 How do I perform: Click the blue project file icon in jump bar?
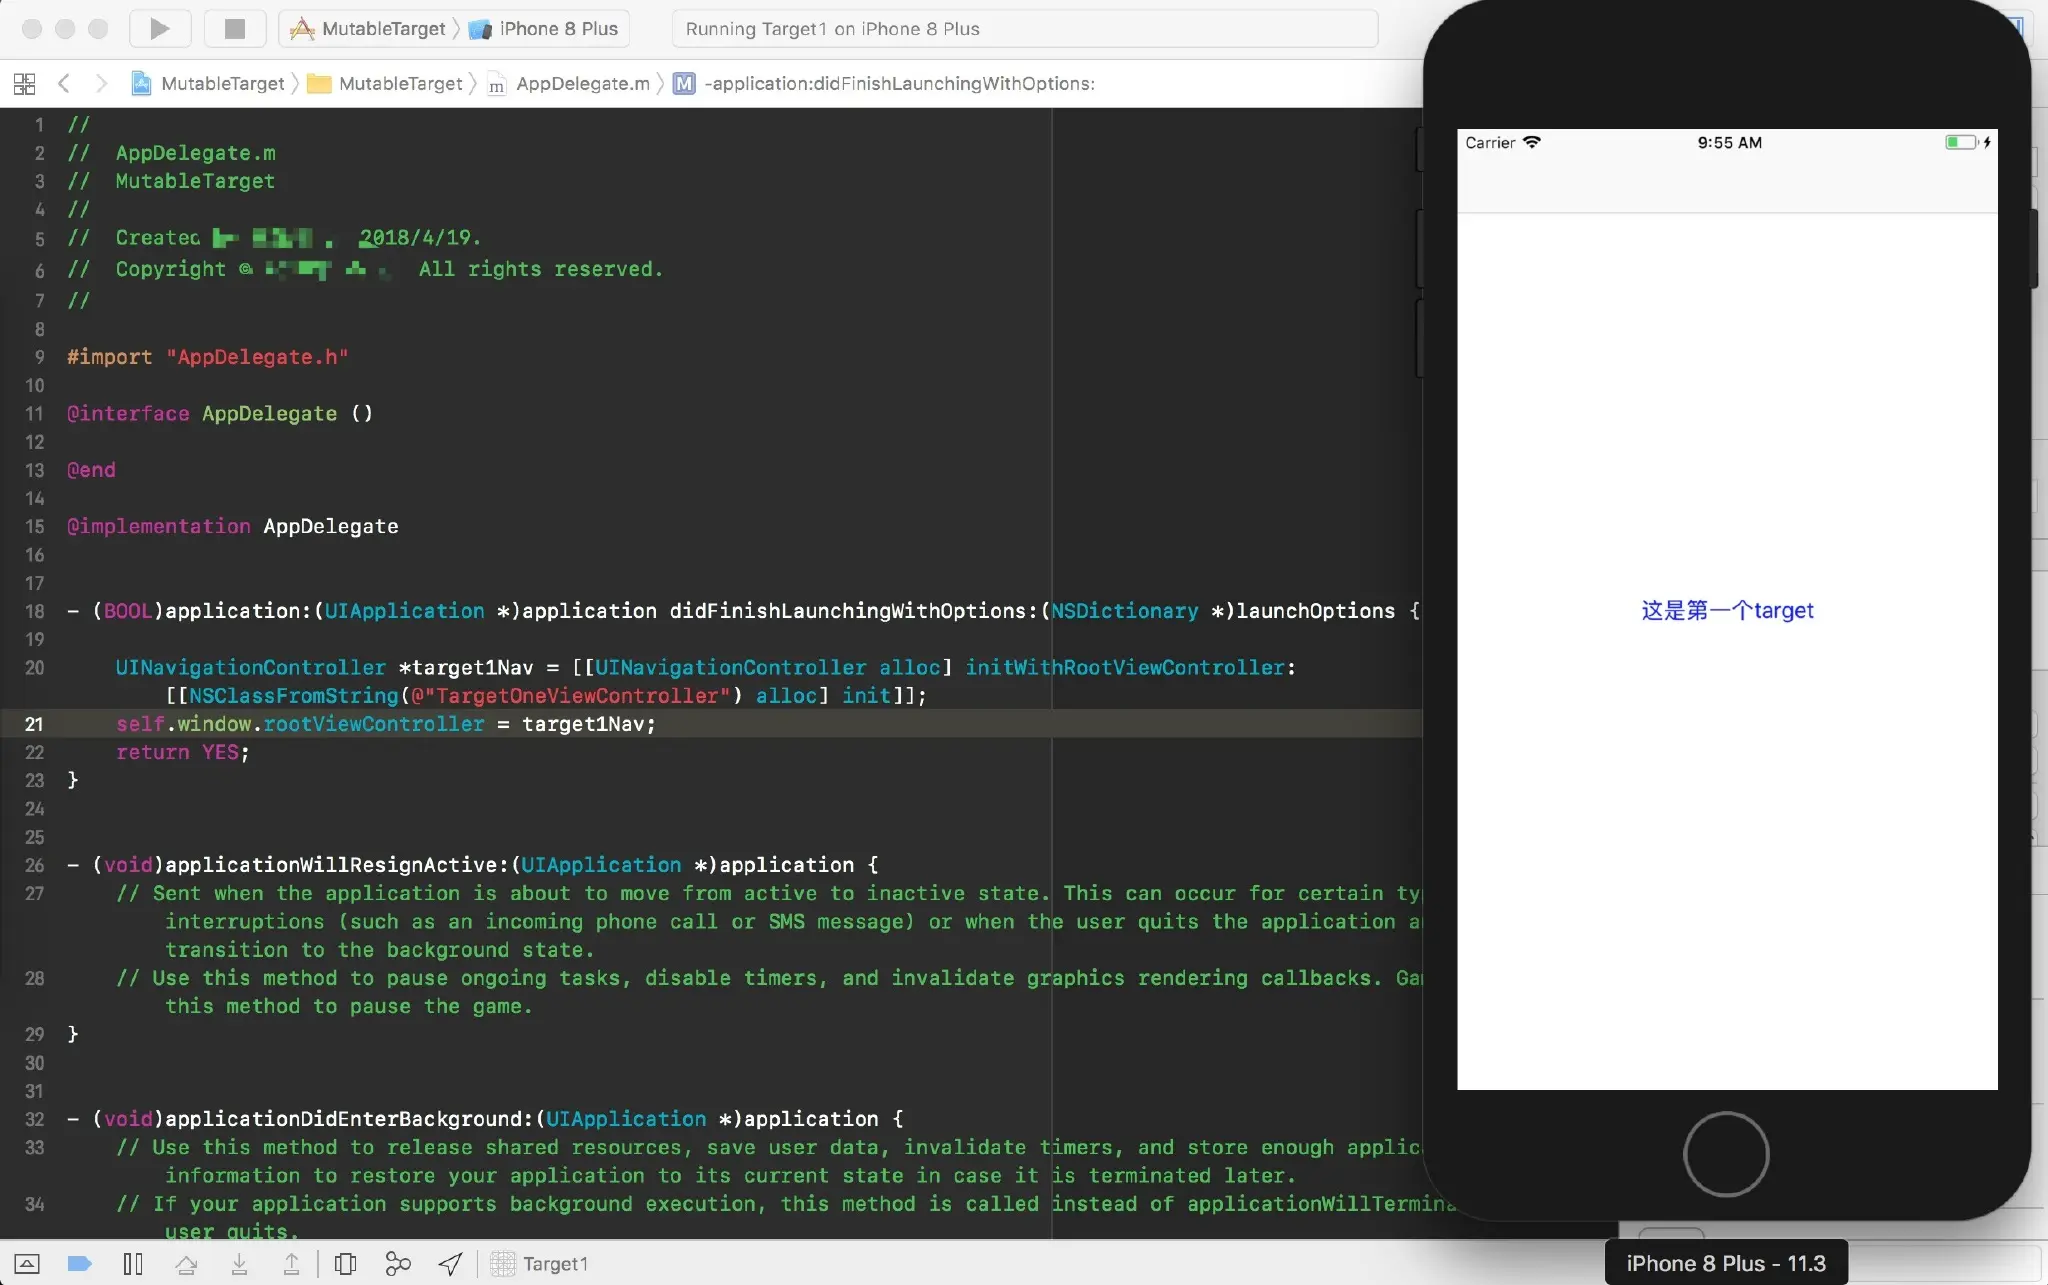tap(141, 83)
